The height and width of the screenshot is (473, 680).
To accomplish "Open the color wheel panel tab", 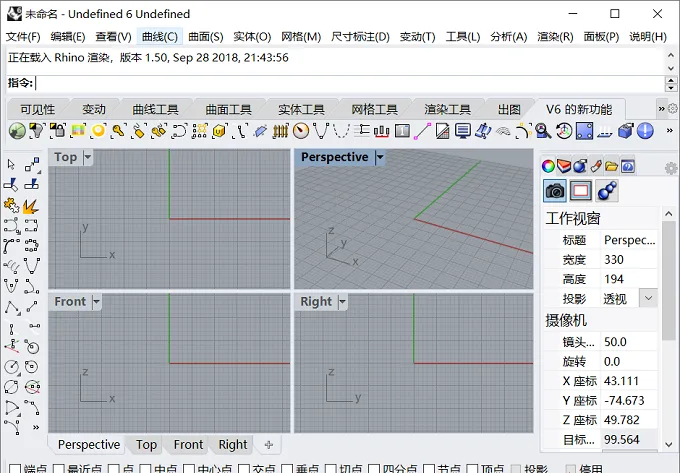I will (x=548, y=166).
